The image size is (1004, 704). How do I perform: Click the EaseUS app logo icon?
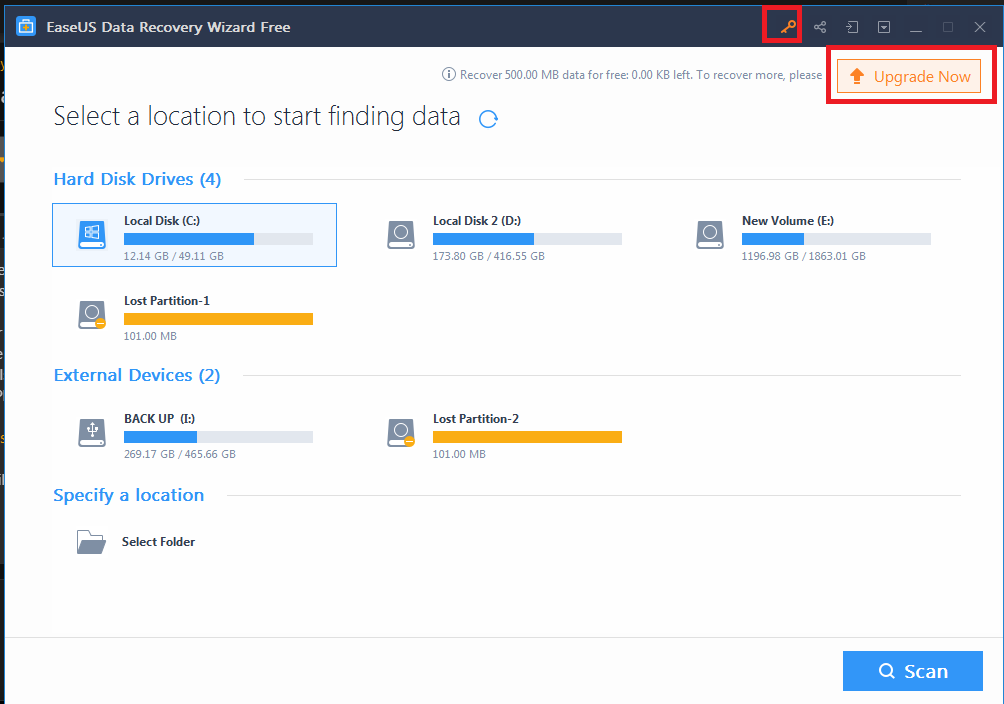tap(26, 26)
